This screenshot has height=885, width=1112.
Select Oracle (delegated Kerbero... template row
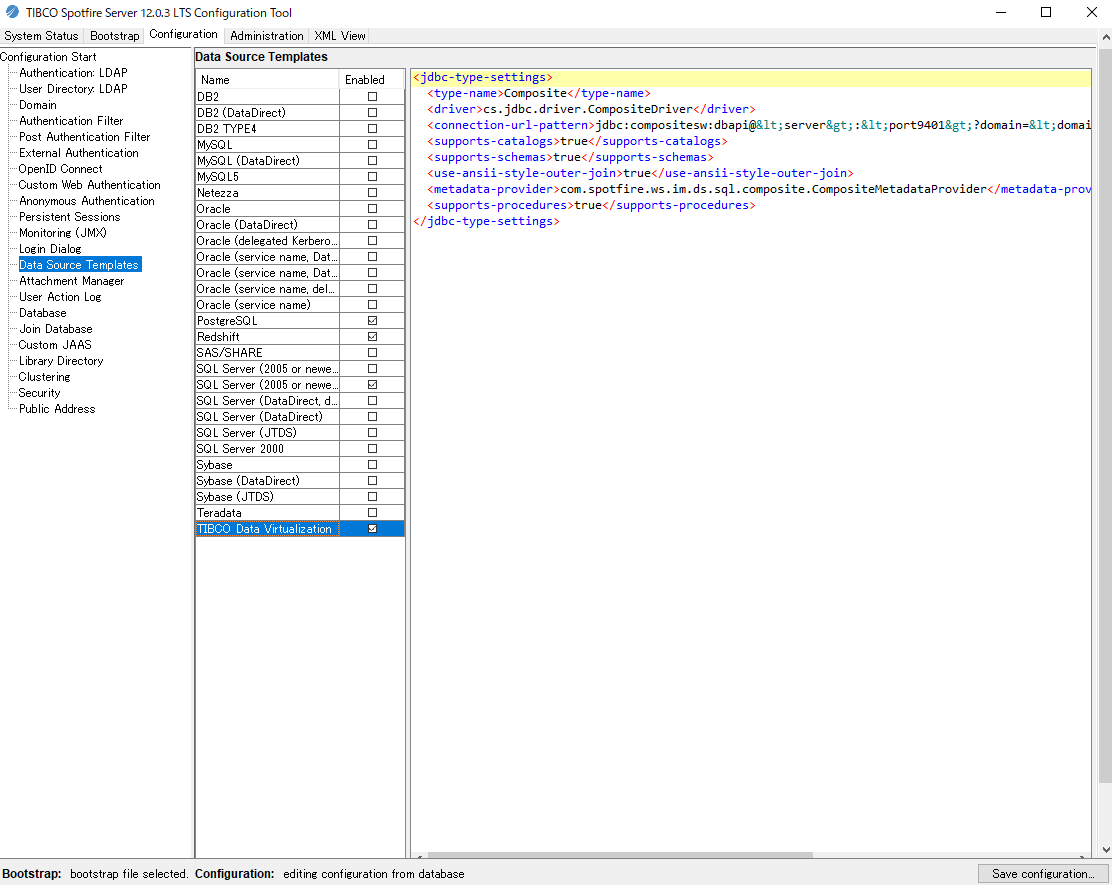(300, 241)
